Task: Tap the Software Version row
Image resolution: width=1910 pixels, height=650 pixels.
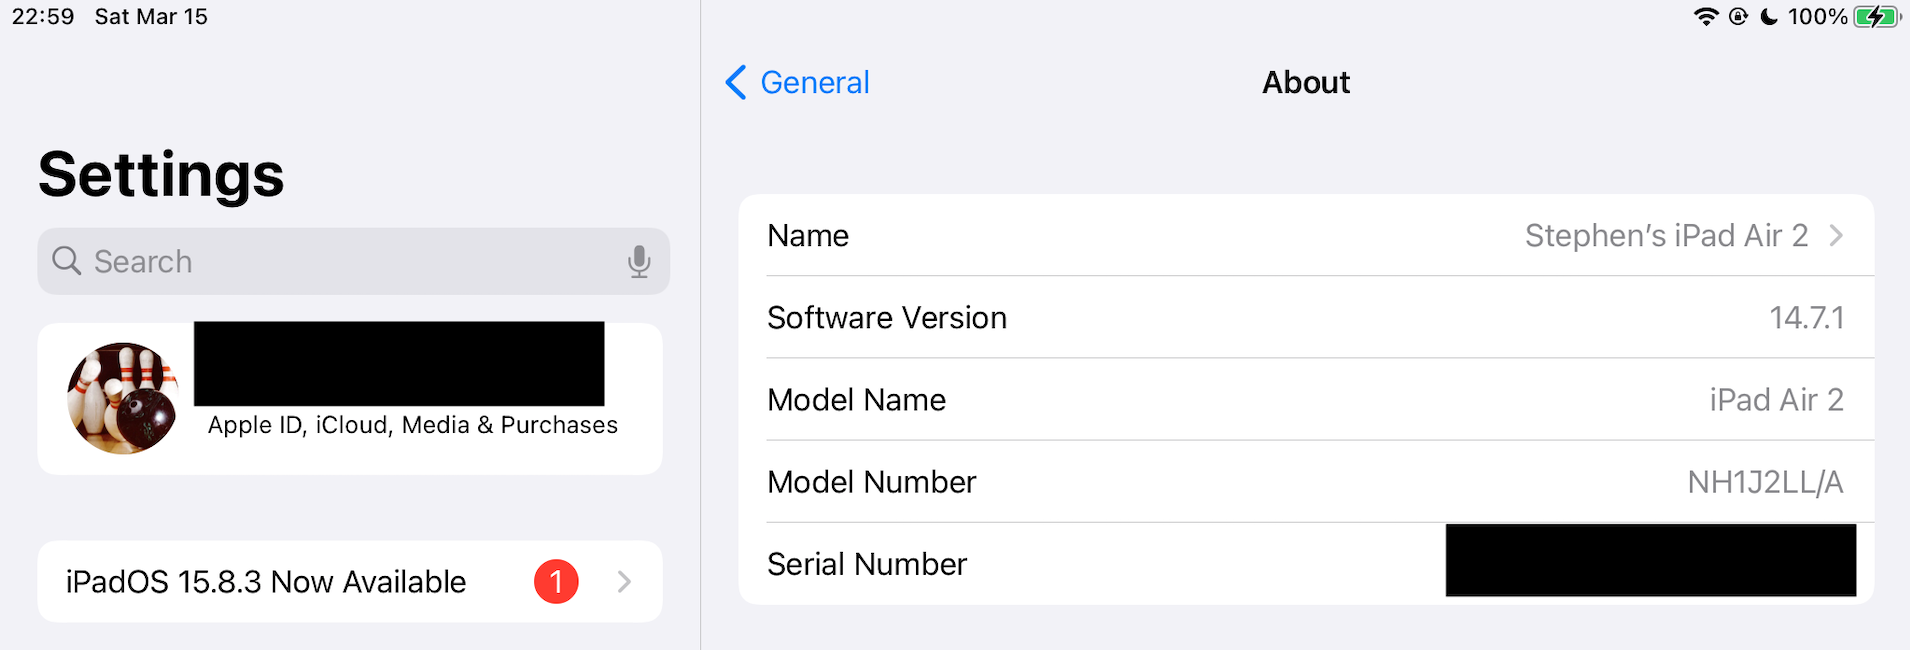Action: pyautogui.click(x=1305, y=318)
